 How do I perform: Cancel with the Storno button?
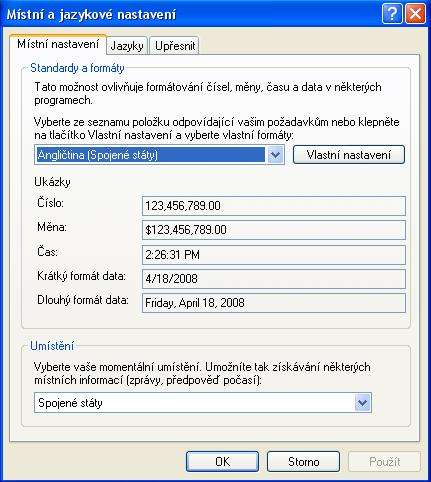click(x=303, y=462)
